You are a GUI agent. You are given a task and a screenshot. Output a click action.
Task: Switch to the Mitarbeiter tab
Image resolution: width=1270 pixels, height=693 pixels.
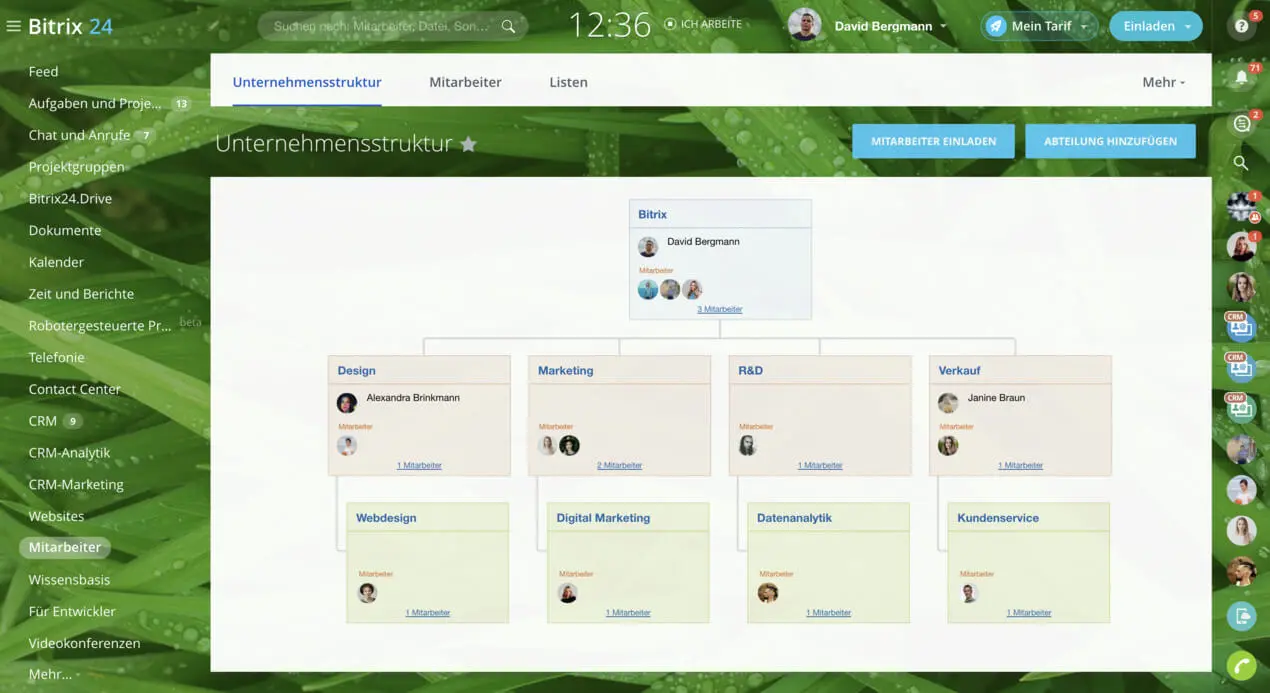click(465, 82)
